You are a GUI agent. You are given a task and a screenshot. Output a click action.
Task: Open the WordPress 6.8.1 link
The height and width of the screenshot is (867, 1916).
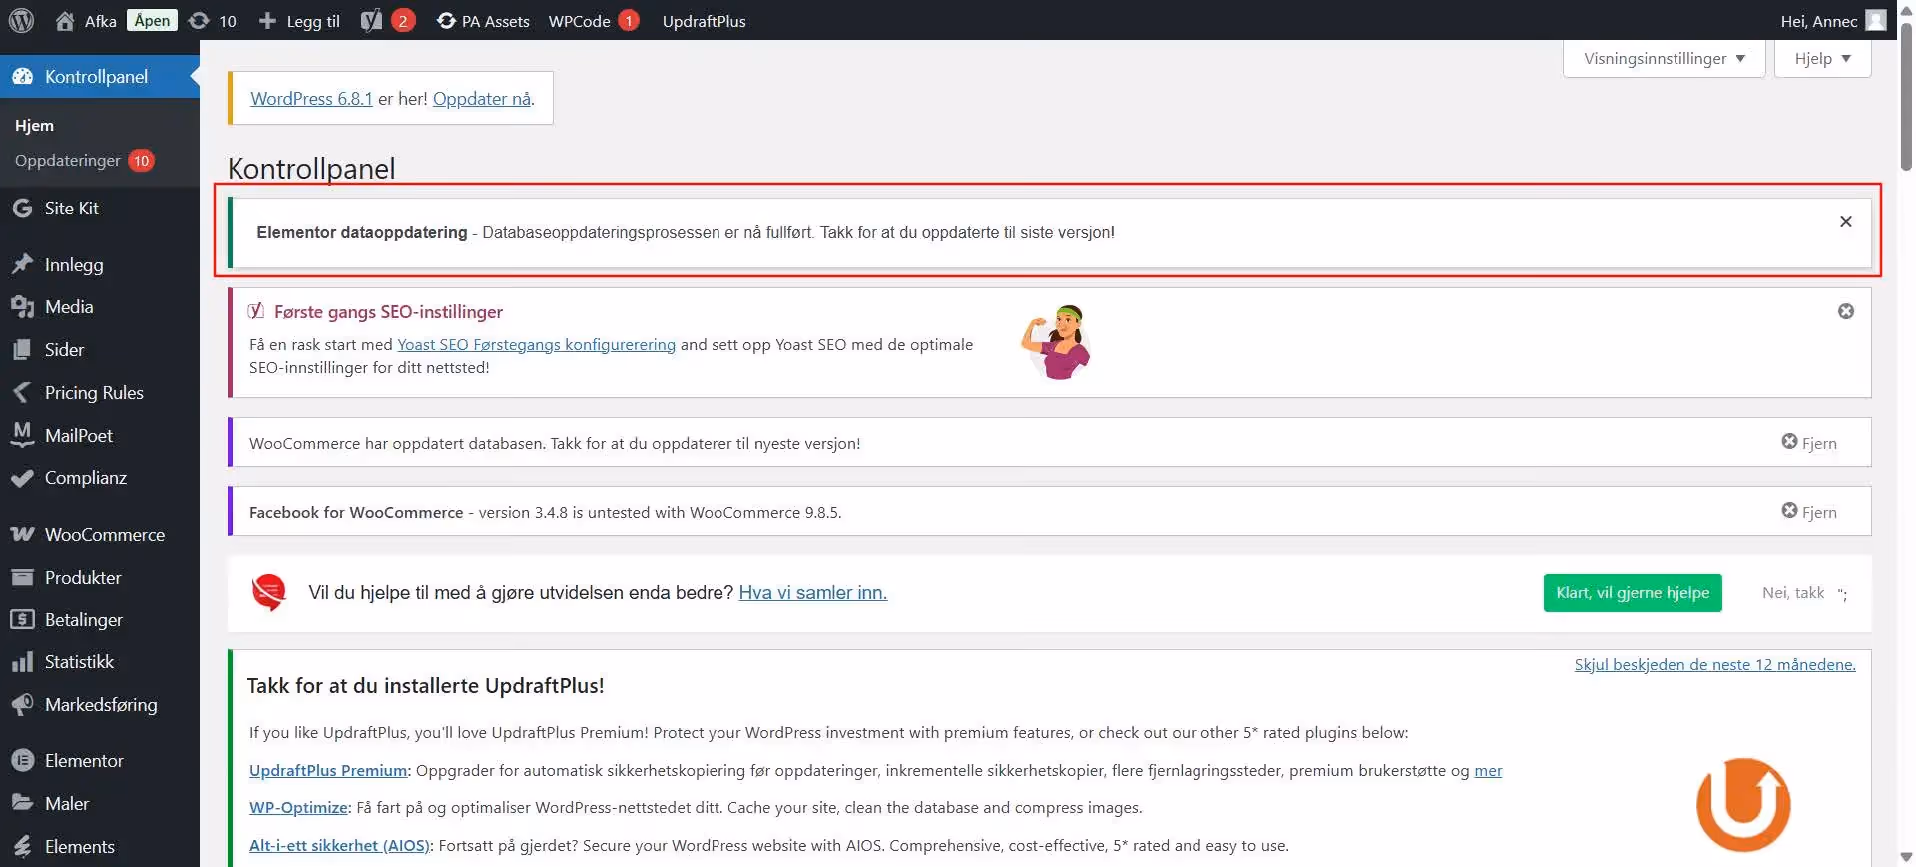(311, 98)
